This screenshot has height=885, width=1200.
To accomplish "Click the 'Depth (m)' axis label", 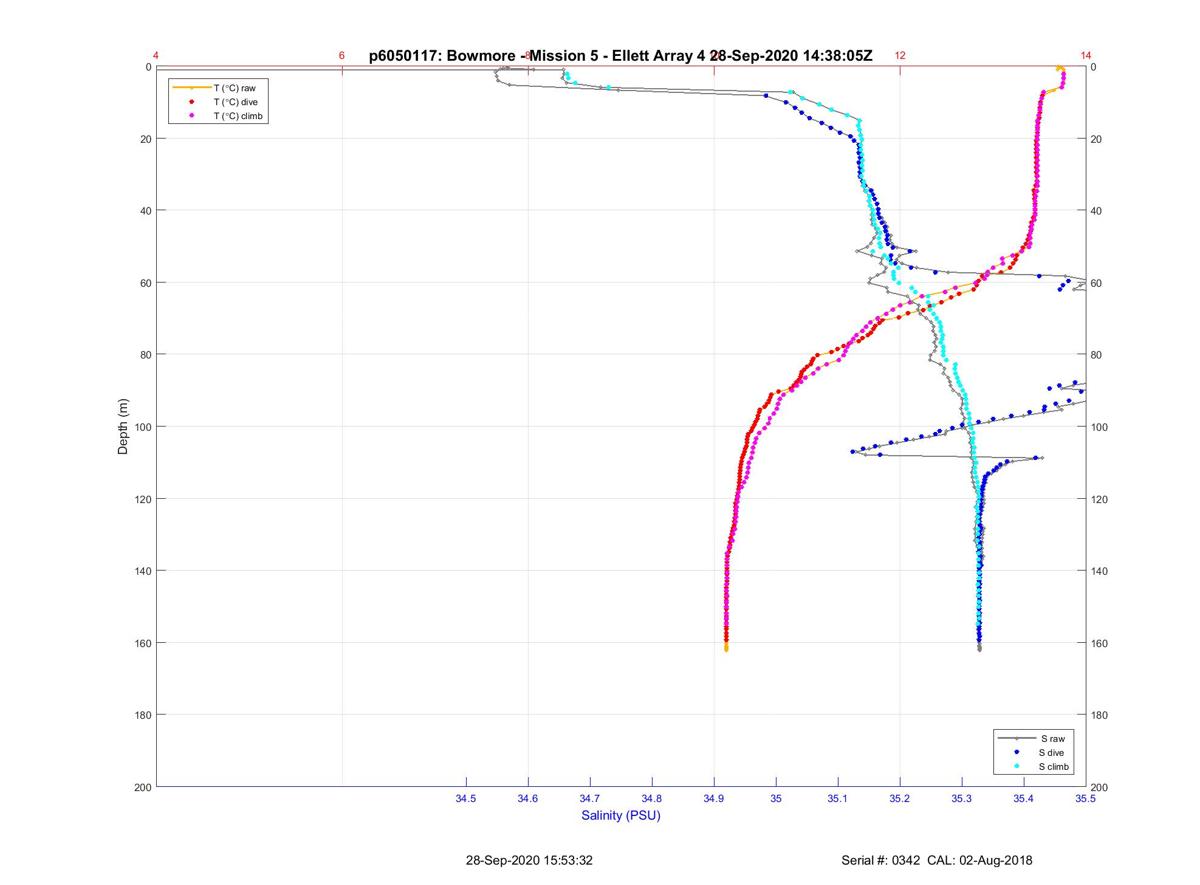I will [124, 427].
